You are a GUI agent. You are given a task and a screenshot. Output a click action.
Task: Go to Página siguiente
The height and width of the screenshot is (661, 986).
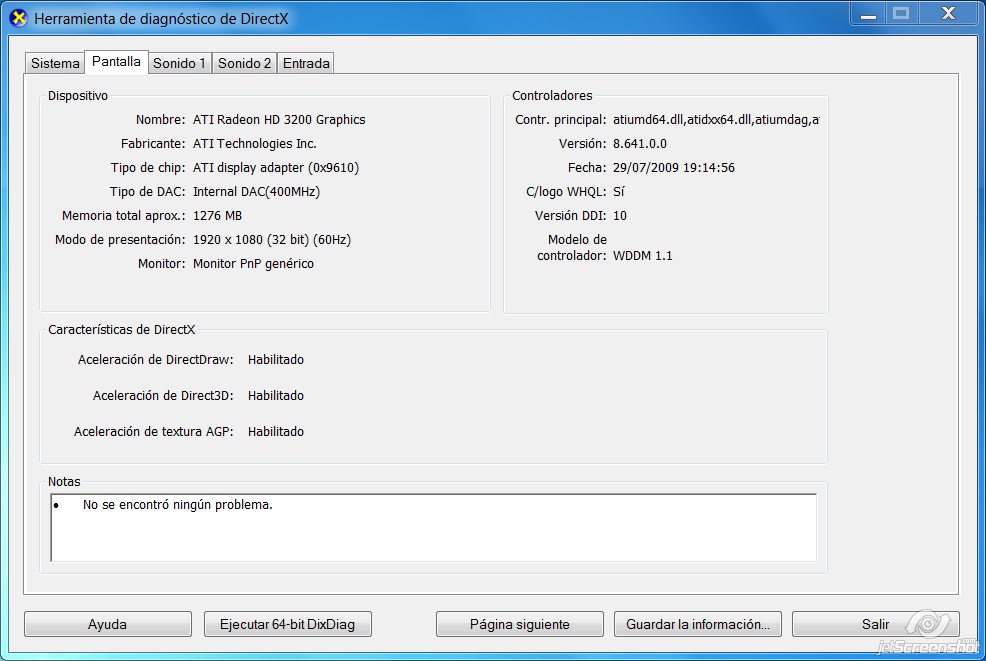[x=519, y=624]
